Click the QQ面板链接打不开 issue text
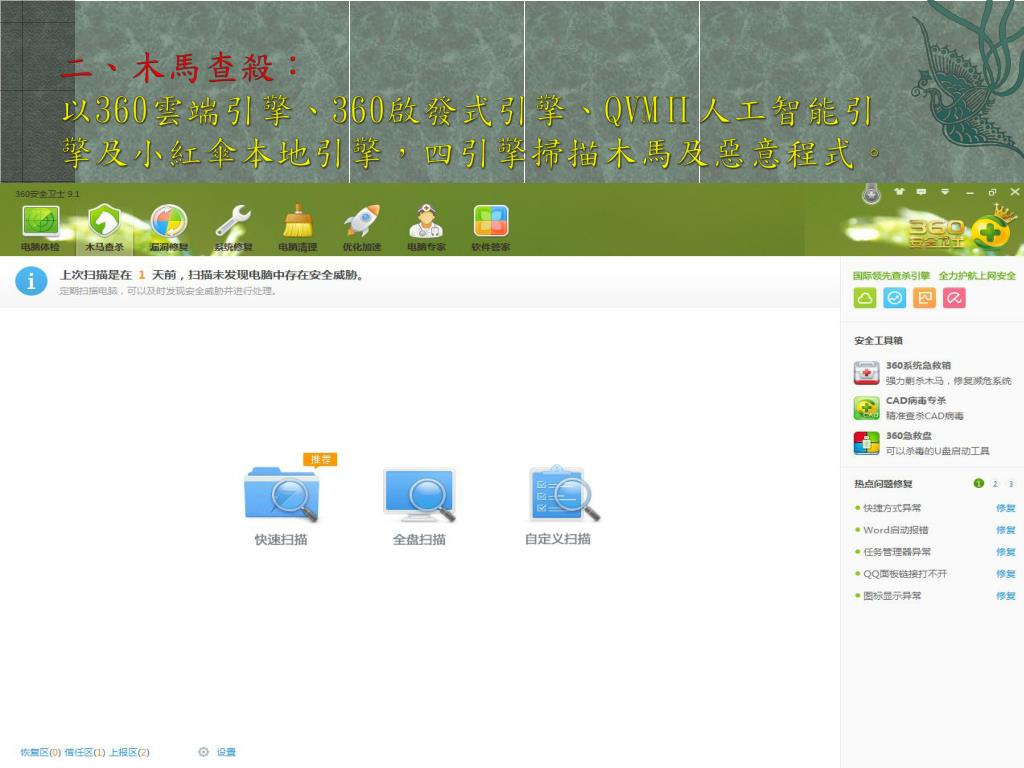1024x768 pixels. tap(905, 574)
